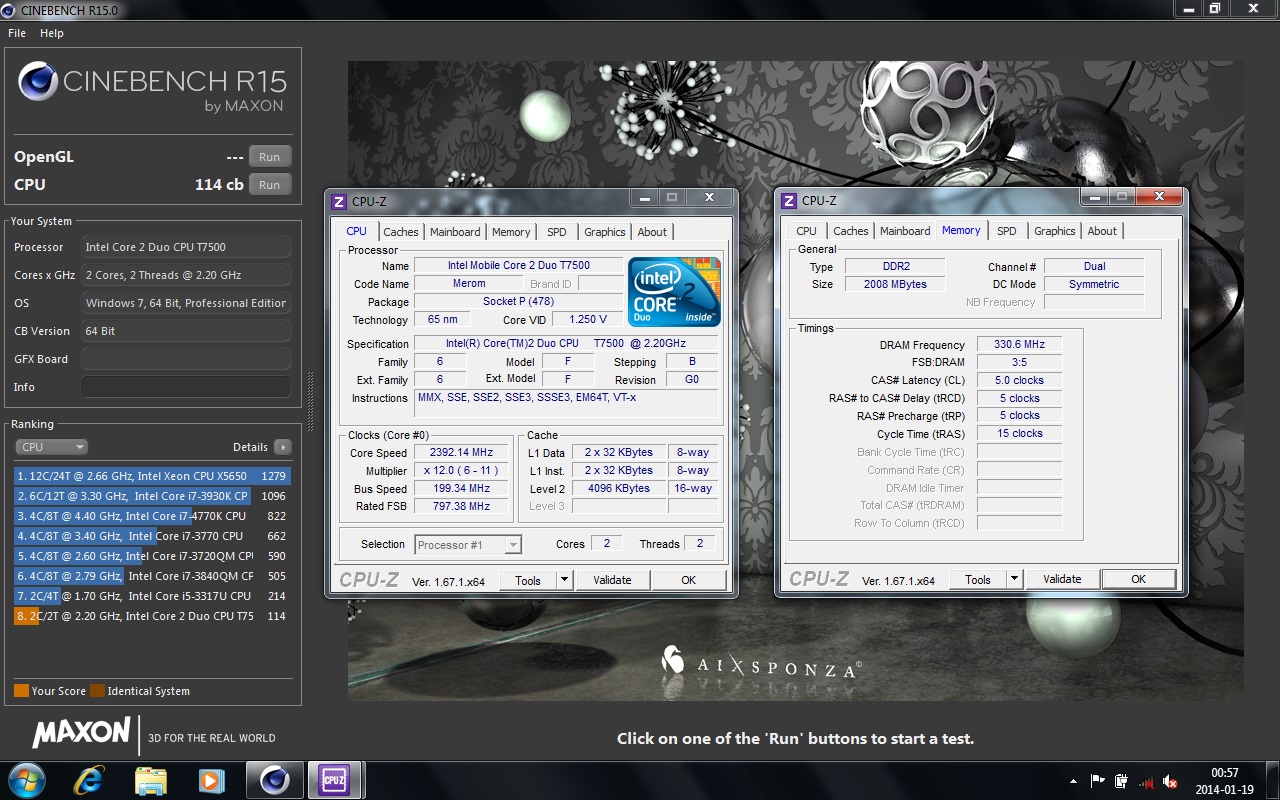This screenshot has height=800, width=1280.
Task: Select ranking row Core i7-3720QM
Action: [x=152, y=556]
